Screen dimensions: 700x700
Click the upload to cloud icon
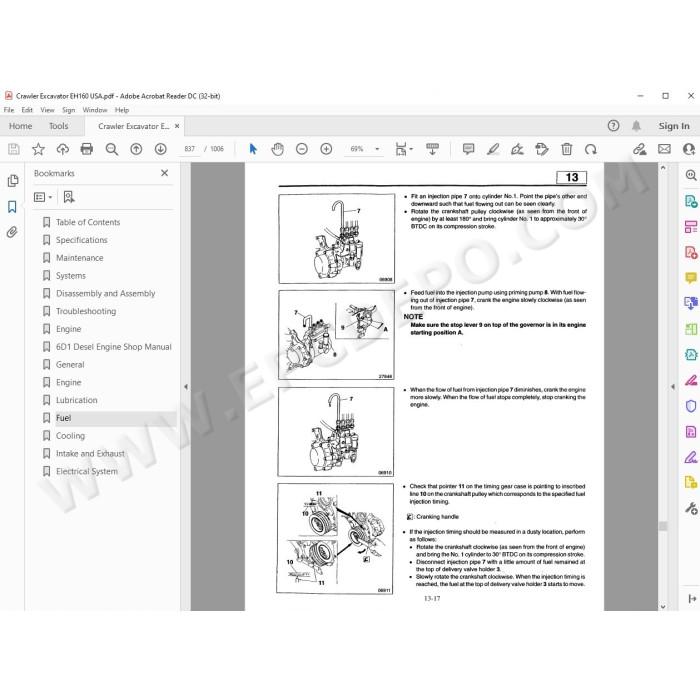pyautogui.click(x=62, y=149)
